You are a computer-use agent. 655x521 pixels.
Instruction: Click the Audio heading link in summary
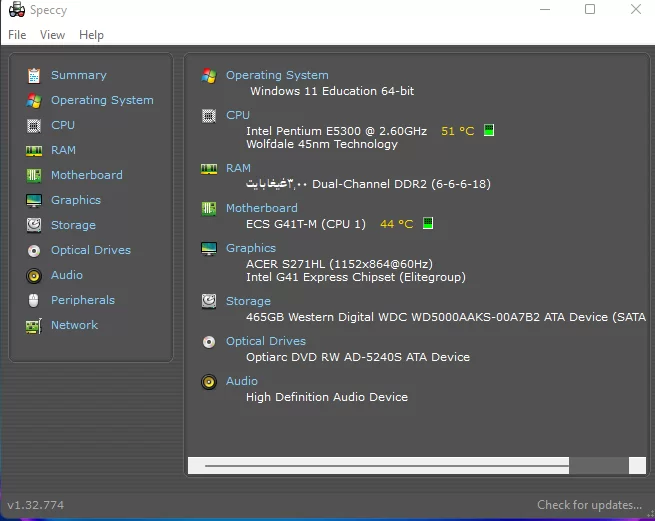[242, 381]
